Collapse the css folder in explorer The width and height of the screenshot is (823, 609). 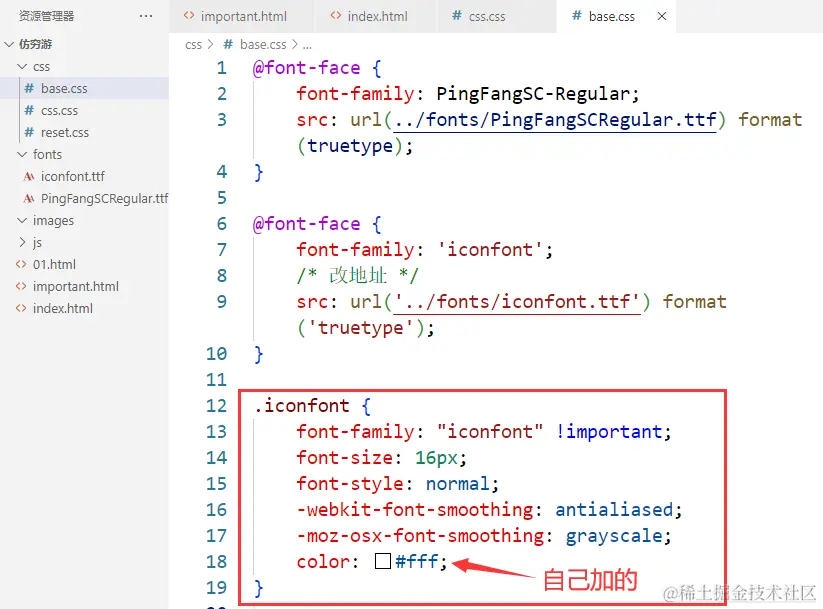(x=22, y=66)
